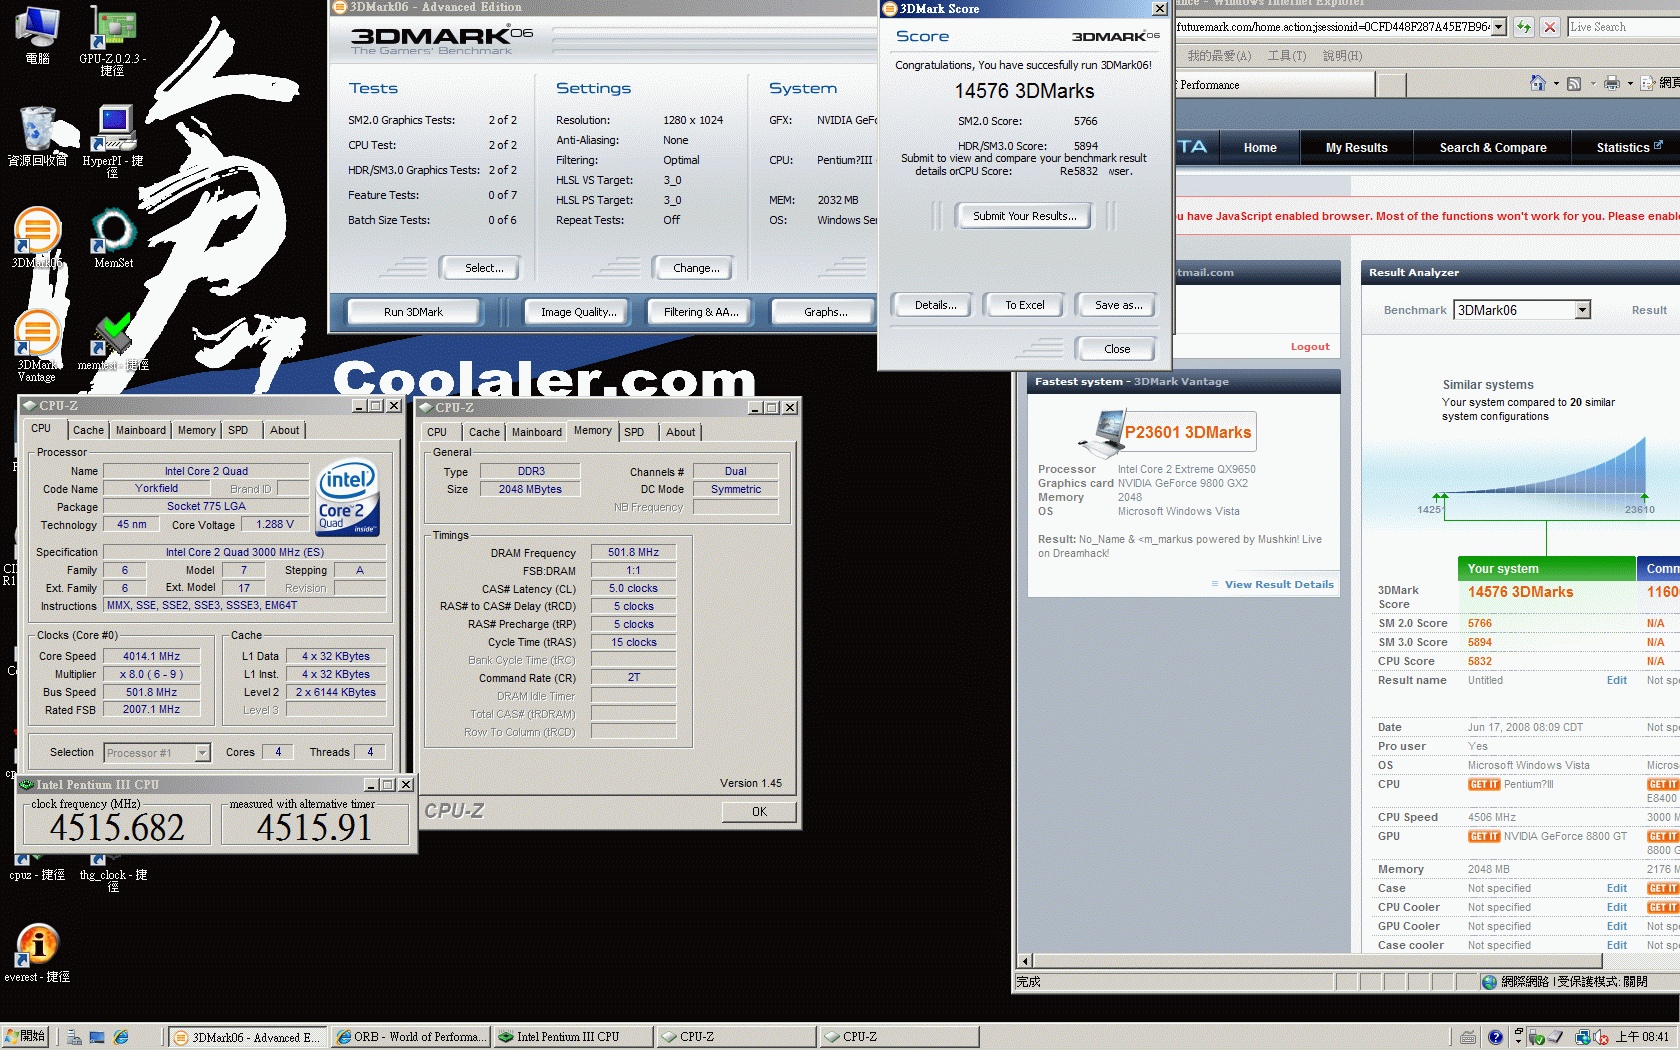Image resolution: width=1680 pixels, height=1050 pixels.
Task: Open the Processor #1 selection dropdown
Action: (203, 753)
